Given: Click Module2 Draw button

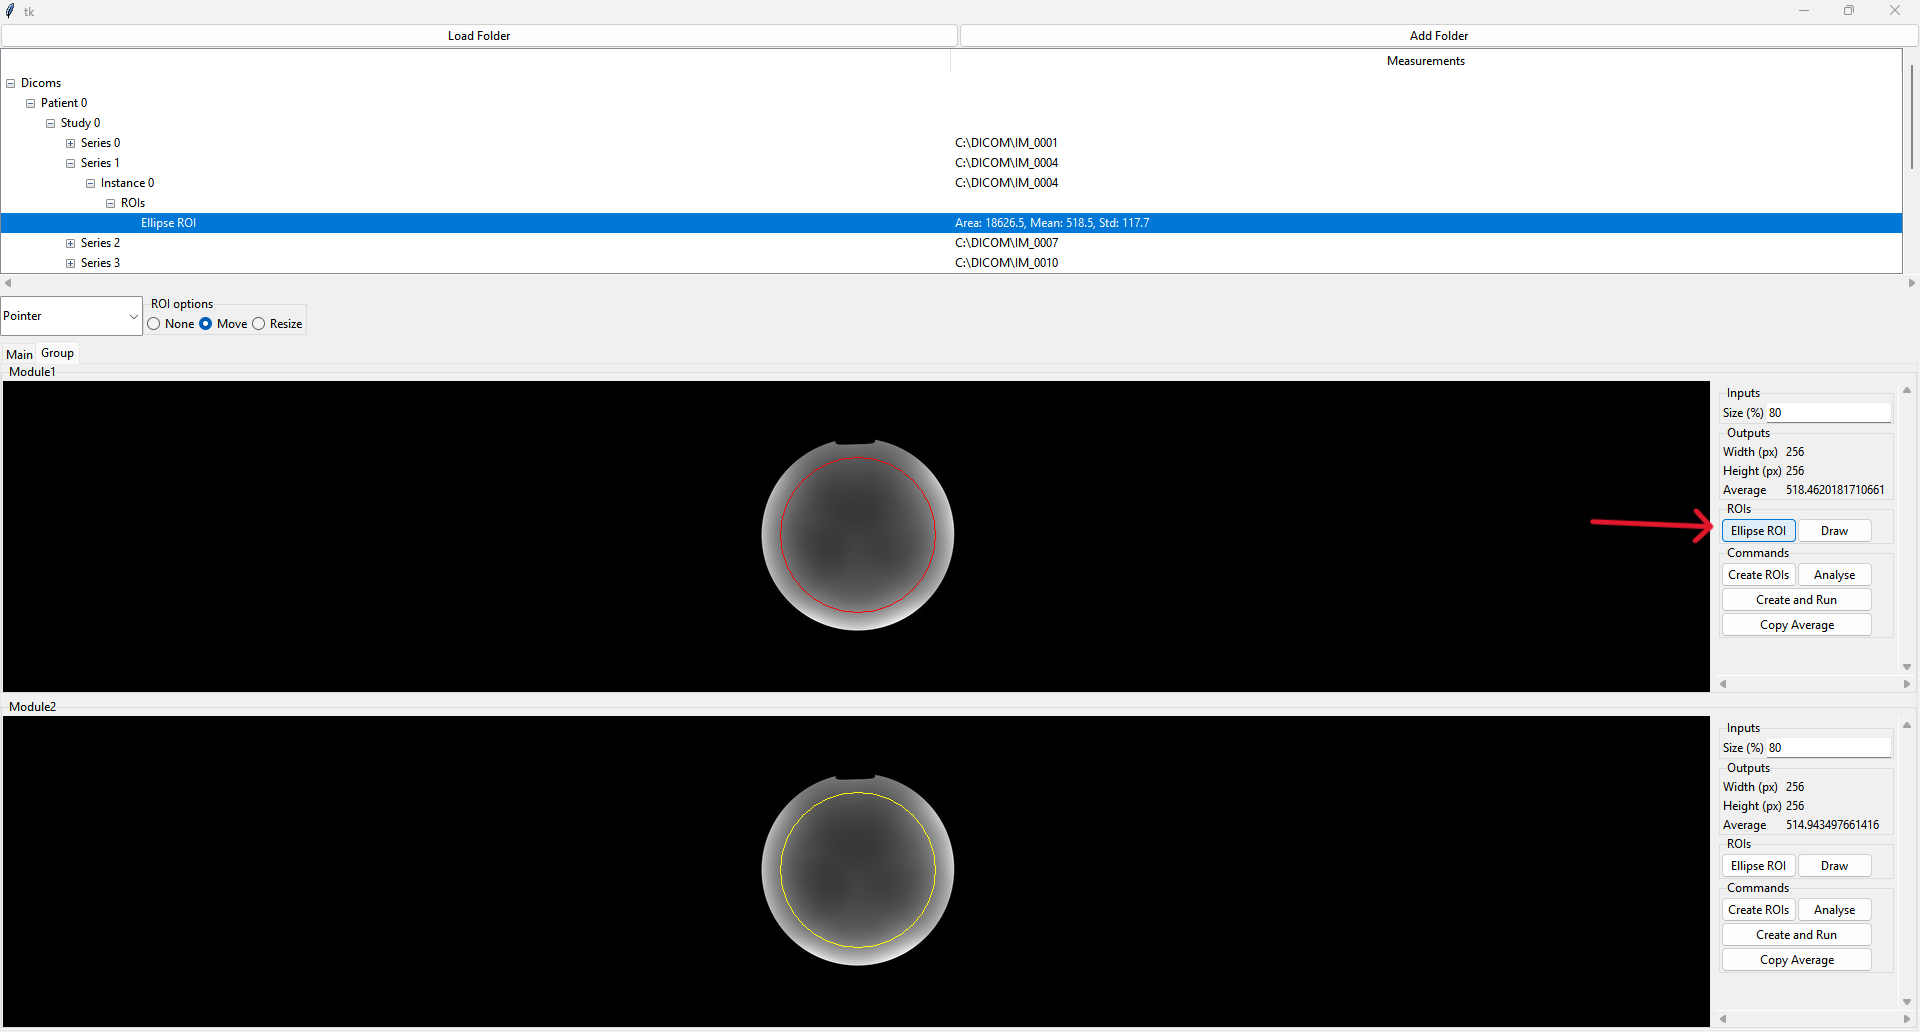Looking at the screenshot, I should (x=1834, y=866).
